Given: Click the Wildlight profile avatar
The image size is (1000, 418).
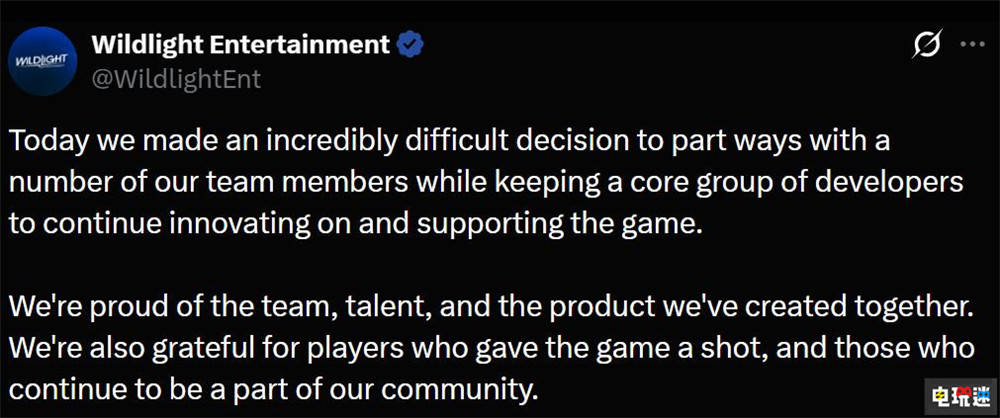Looking at the screenshot, I should tap(43, 62).
